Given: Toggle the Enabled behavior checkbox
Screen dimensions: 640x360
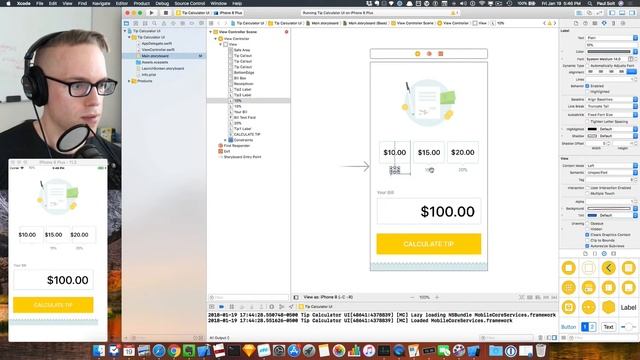Looking at the screenshot, I should (x=587, y=86).
